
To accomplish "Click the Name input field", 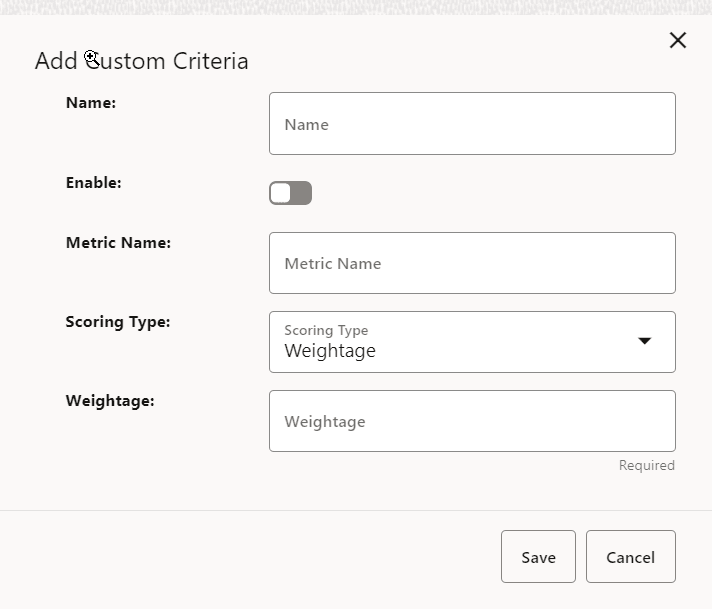I will tap(472, 124).
